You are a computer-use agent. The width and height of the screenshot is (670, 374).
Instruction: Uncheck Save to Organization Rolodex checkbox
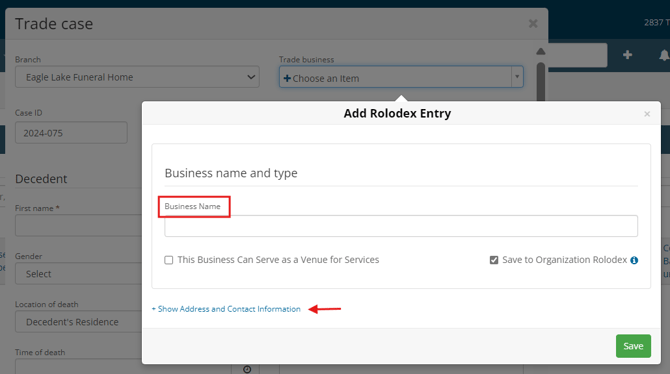point(494,260)
